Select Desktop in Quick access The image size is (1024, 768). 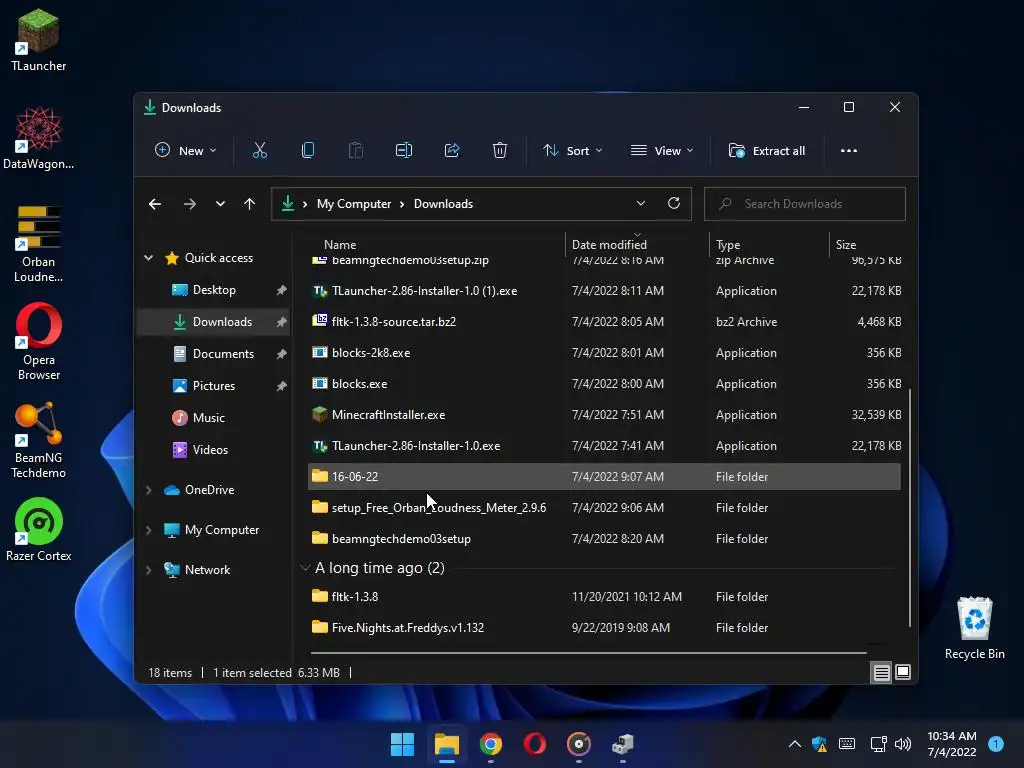(x=214, y=290)
